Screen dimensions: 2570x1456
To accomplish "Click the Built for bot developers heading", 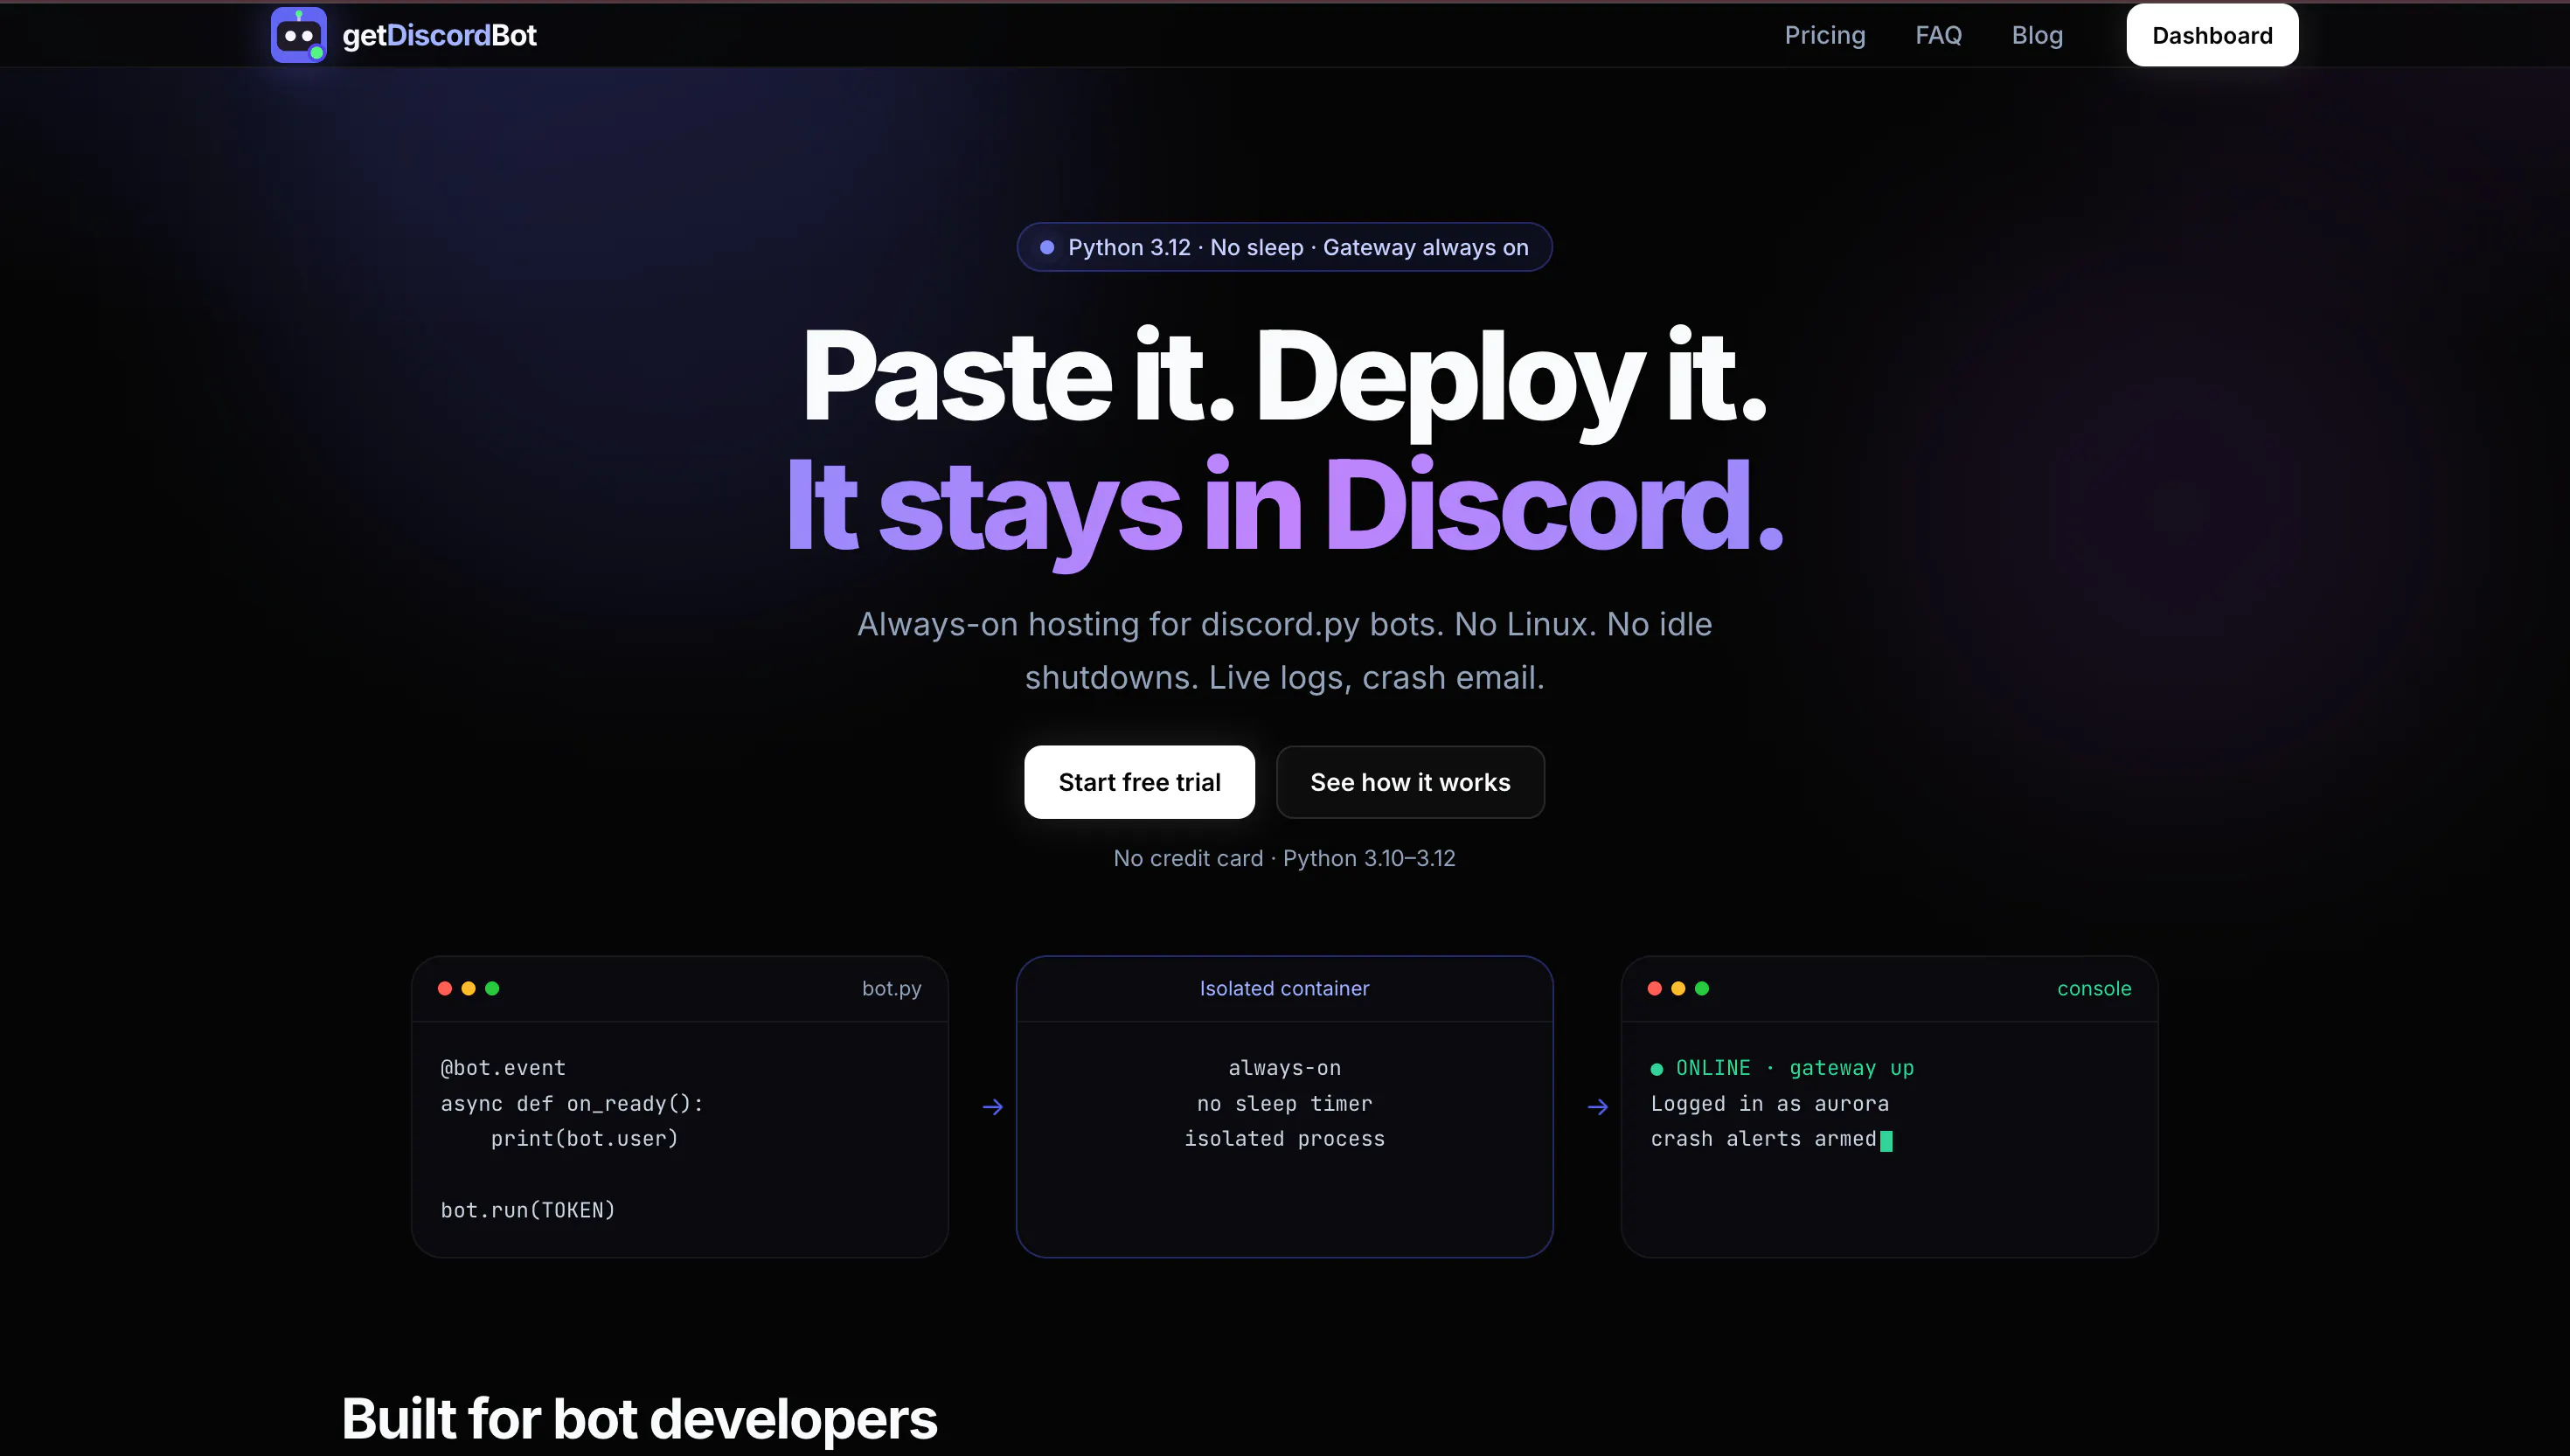I will click(639, 1418).
